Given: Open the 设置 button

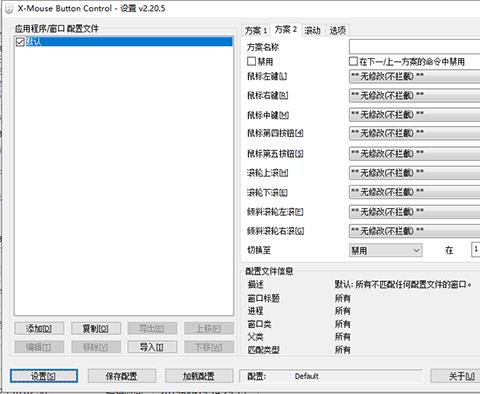Looking at the screenshot, I should coord(44,376).
